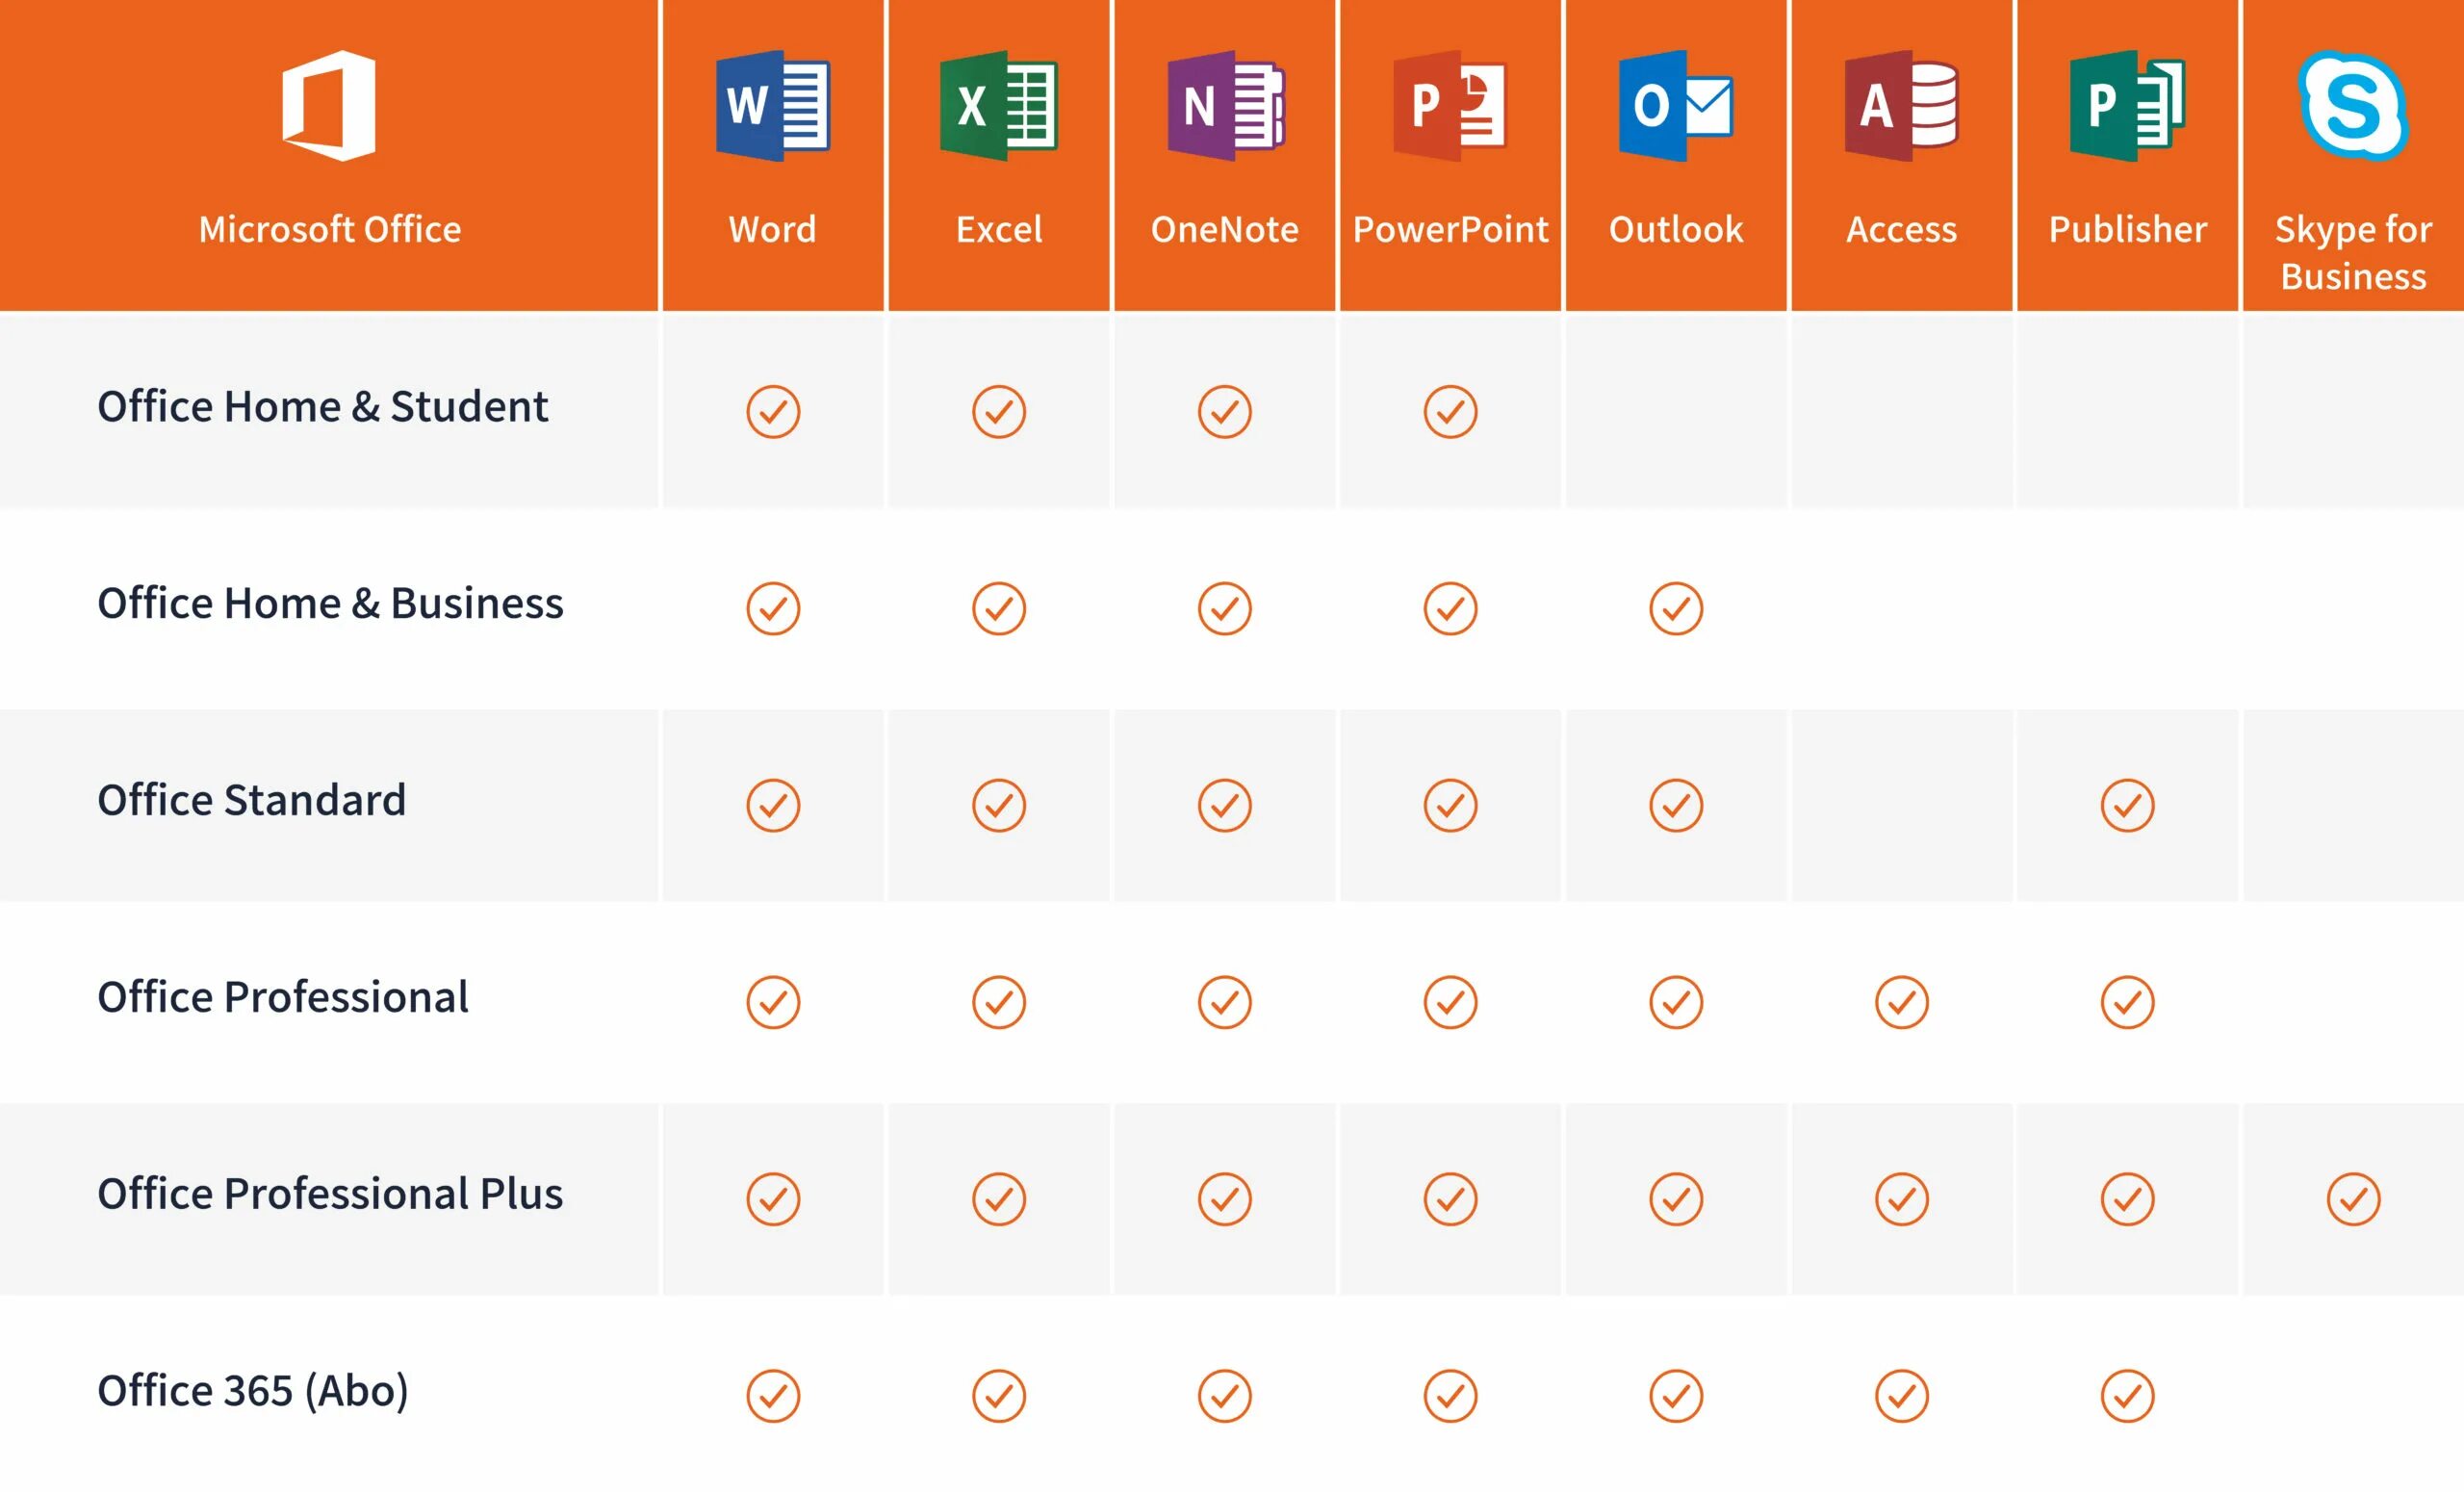
Task: Click the Skype for Business header text
Action: click(x=2353, y=253)
